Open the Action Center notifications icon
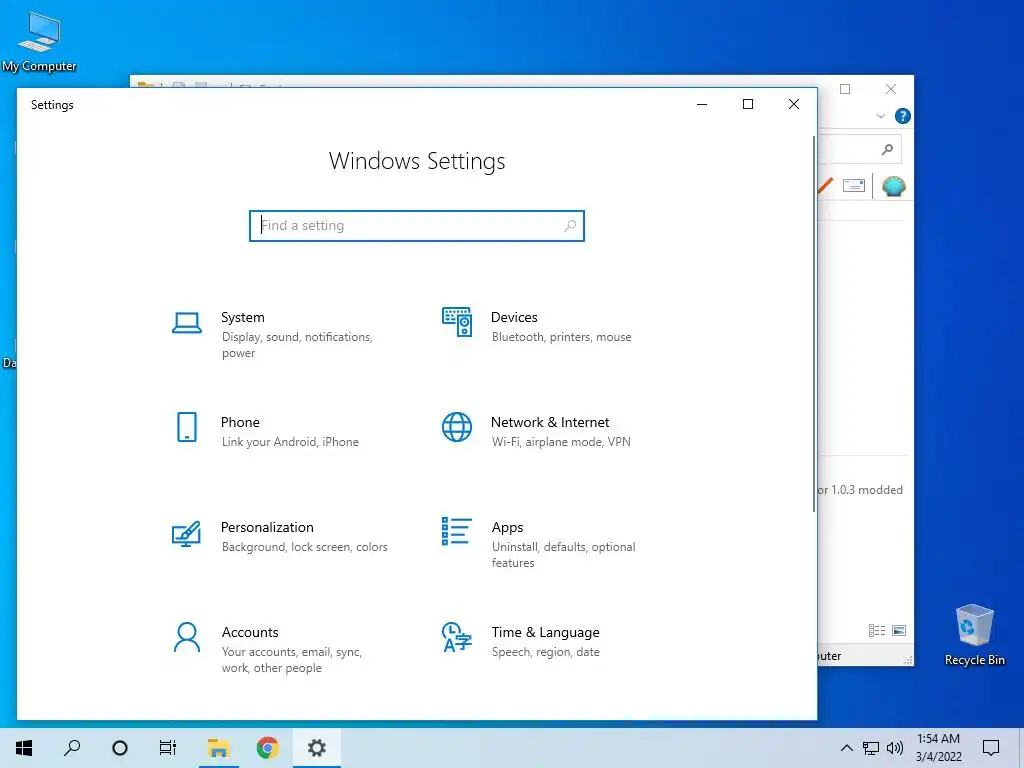The image size is (1024, 768). [991, 748]
